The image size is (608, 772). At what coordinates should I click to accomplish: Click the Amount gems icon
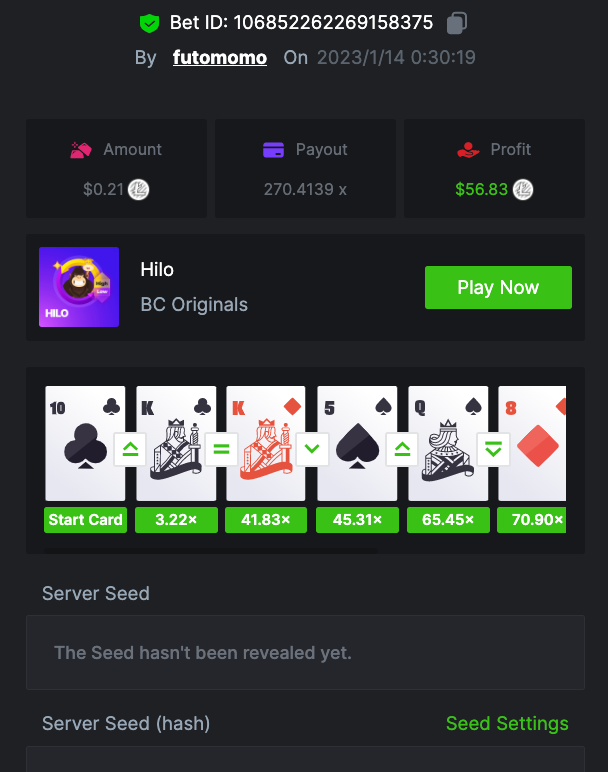pyautogui.click(x=81, y=150)
